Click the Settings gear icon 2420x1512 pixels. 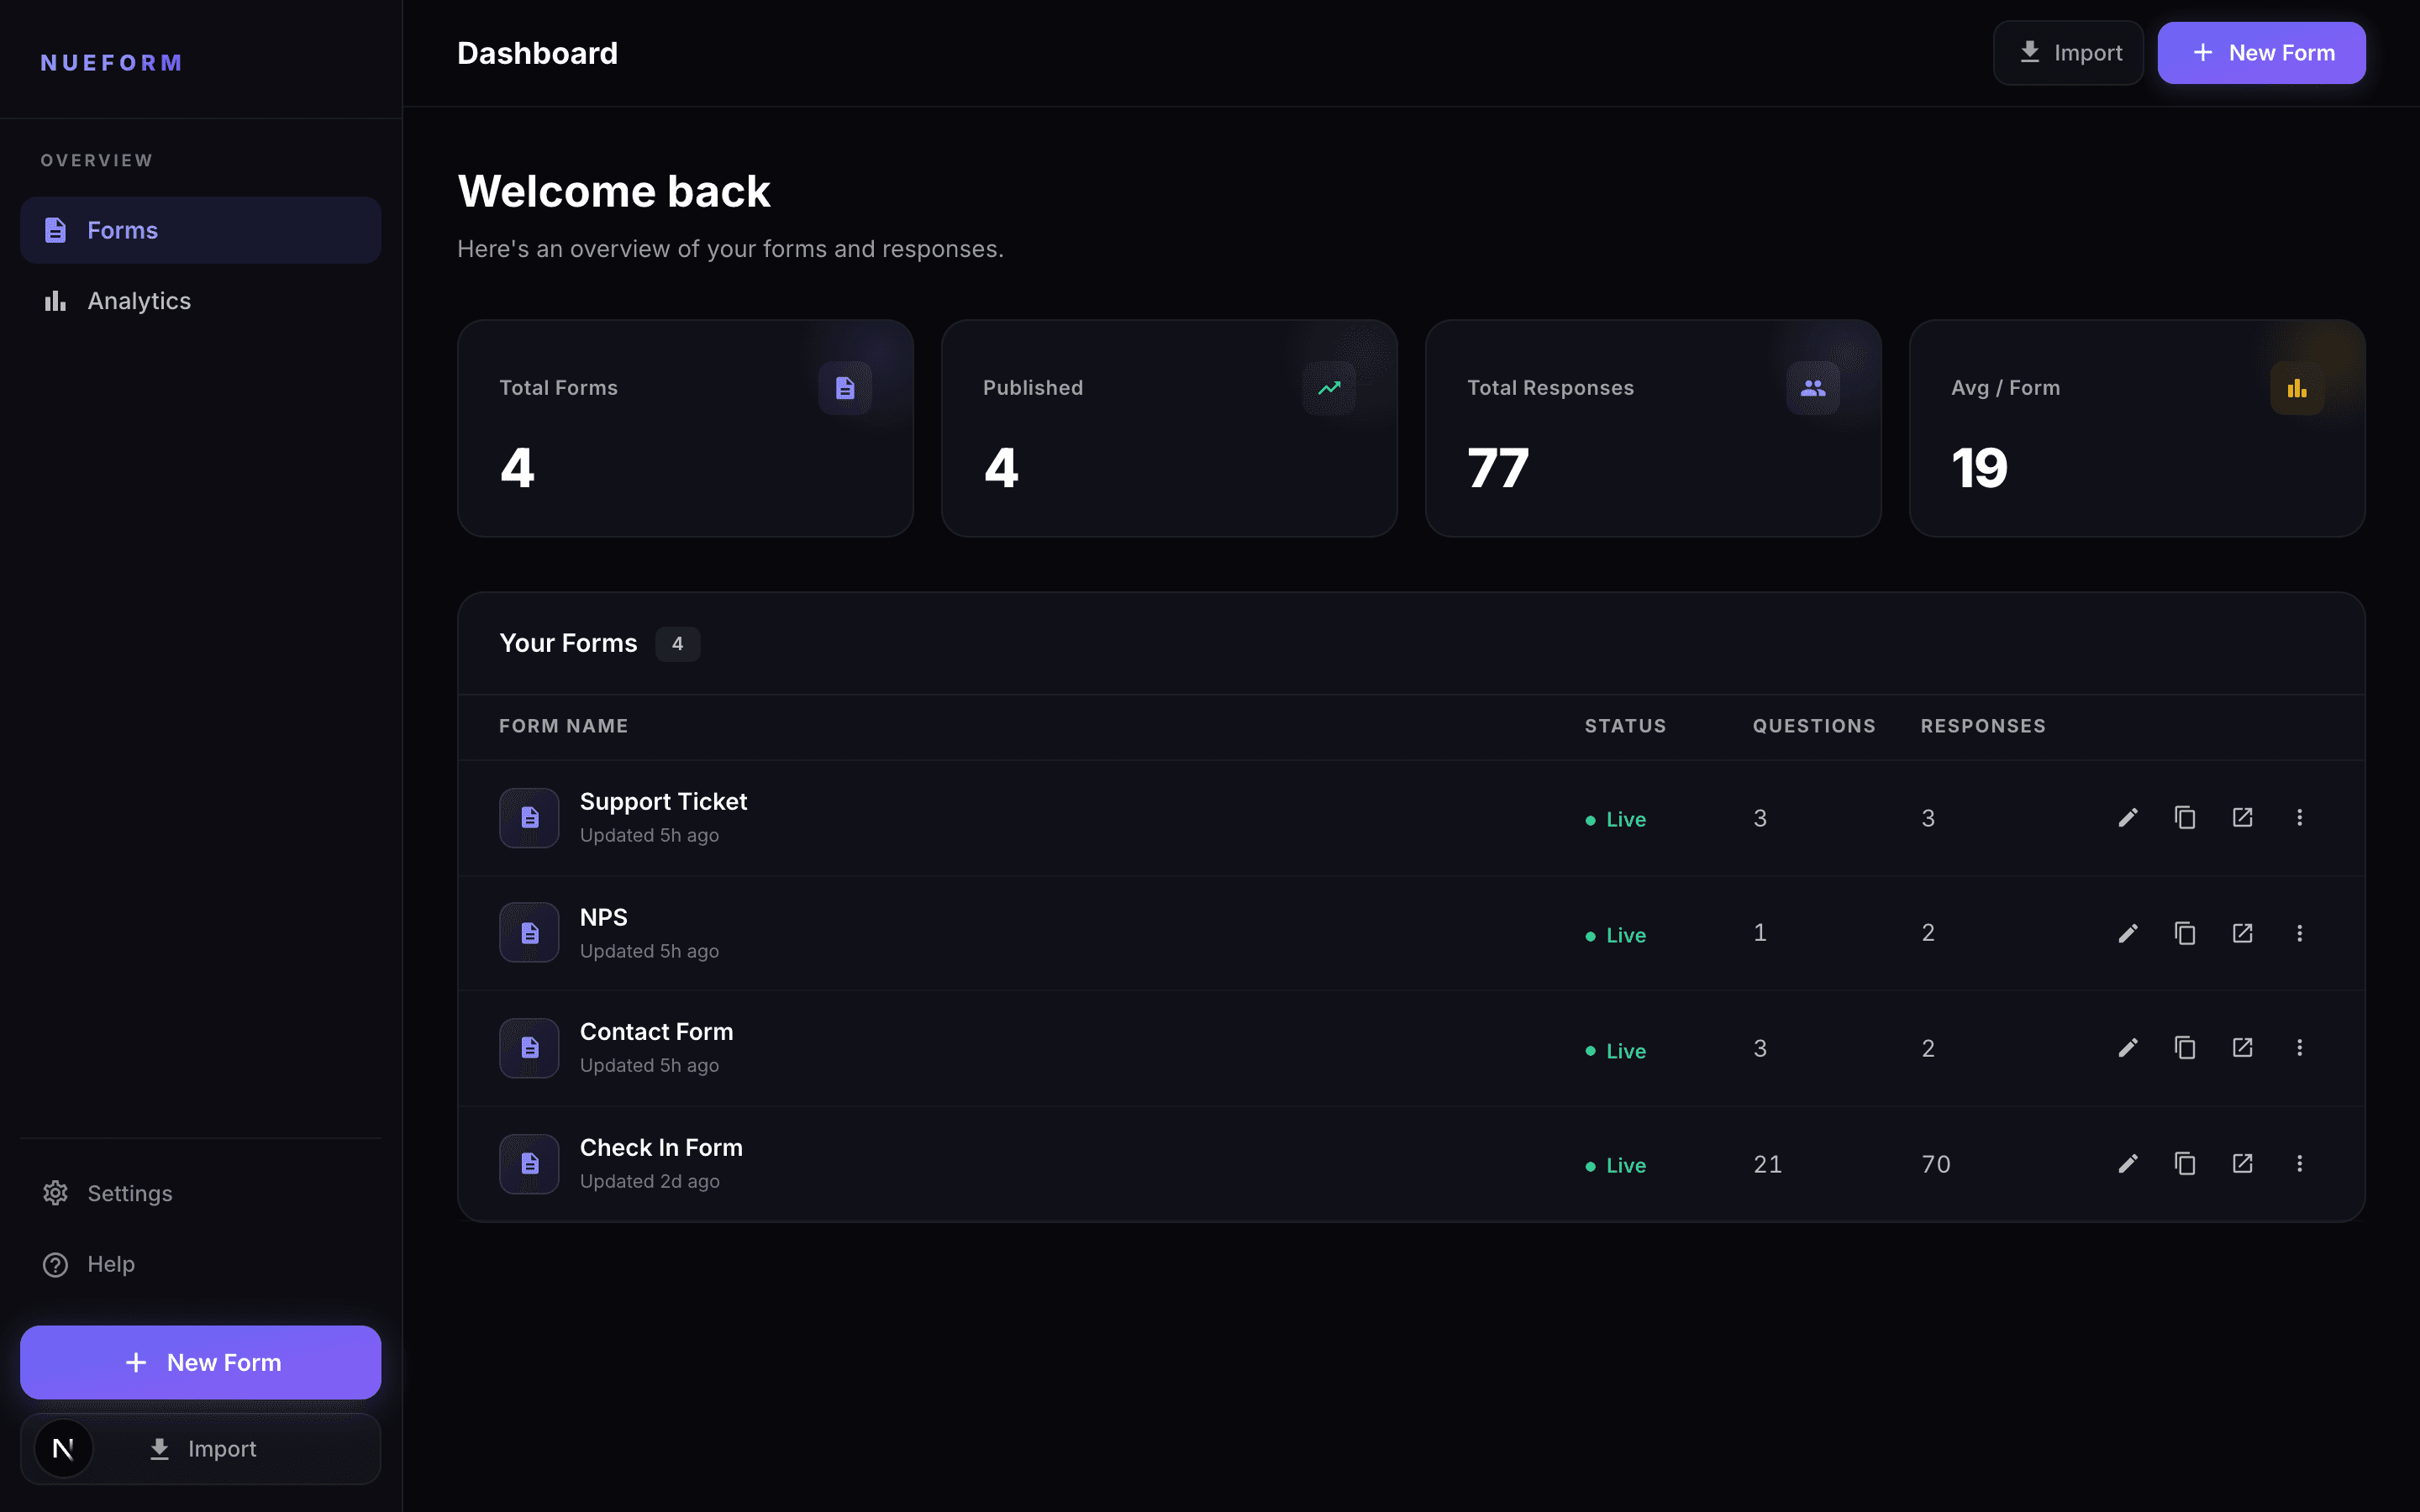pyautogui.click(x=55, y=1193)
